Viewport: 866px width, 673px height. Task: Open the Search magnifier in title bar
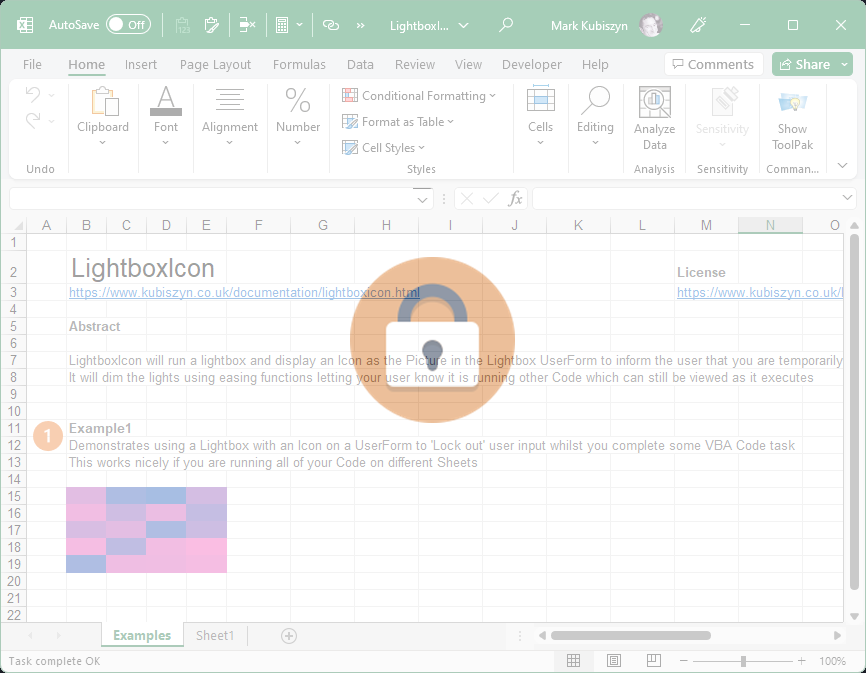coord(506,25)
